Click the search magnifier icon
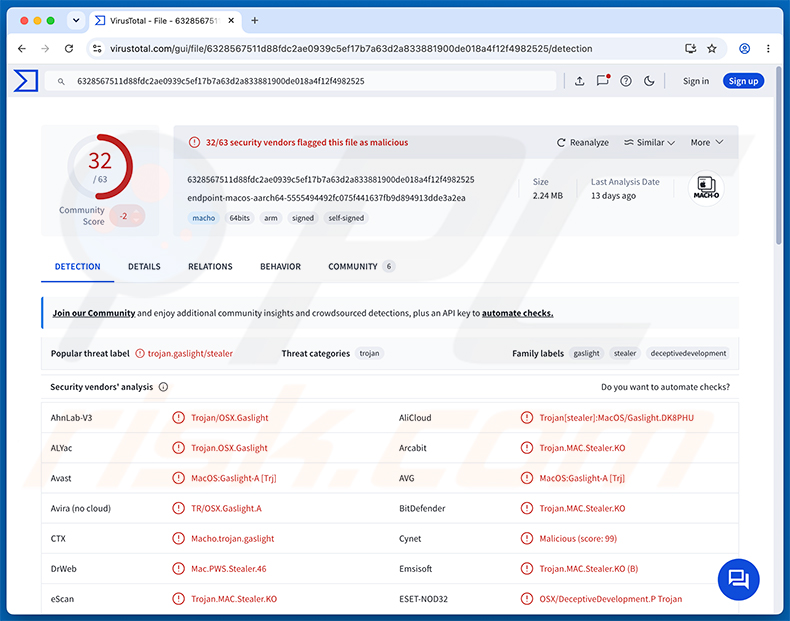 (61, 81)
